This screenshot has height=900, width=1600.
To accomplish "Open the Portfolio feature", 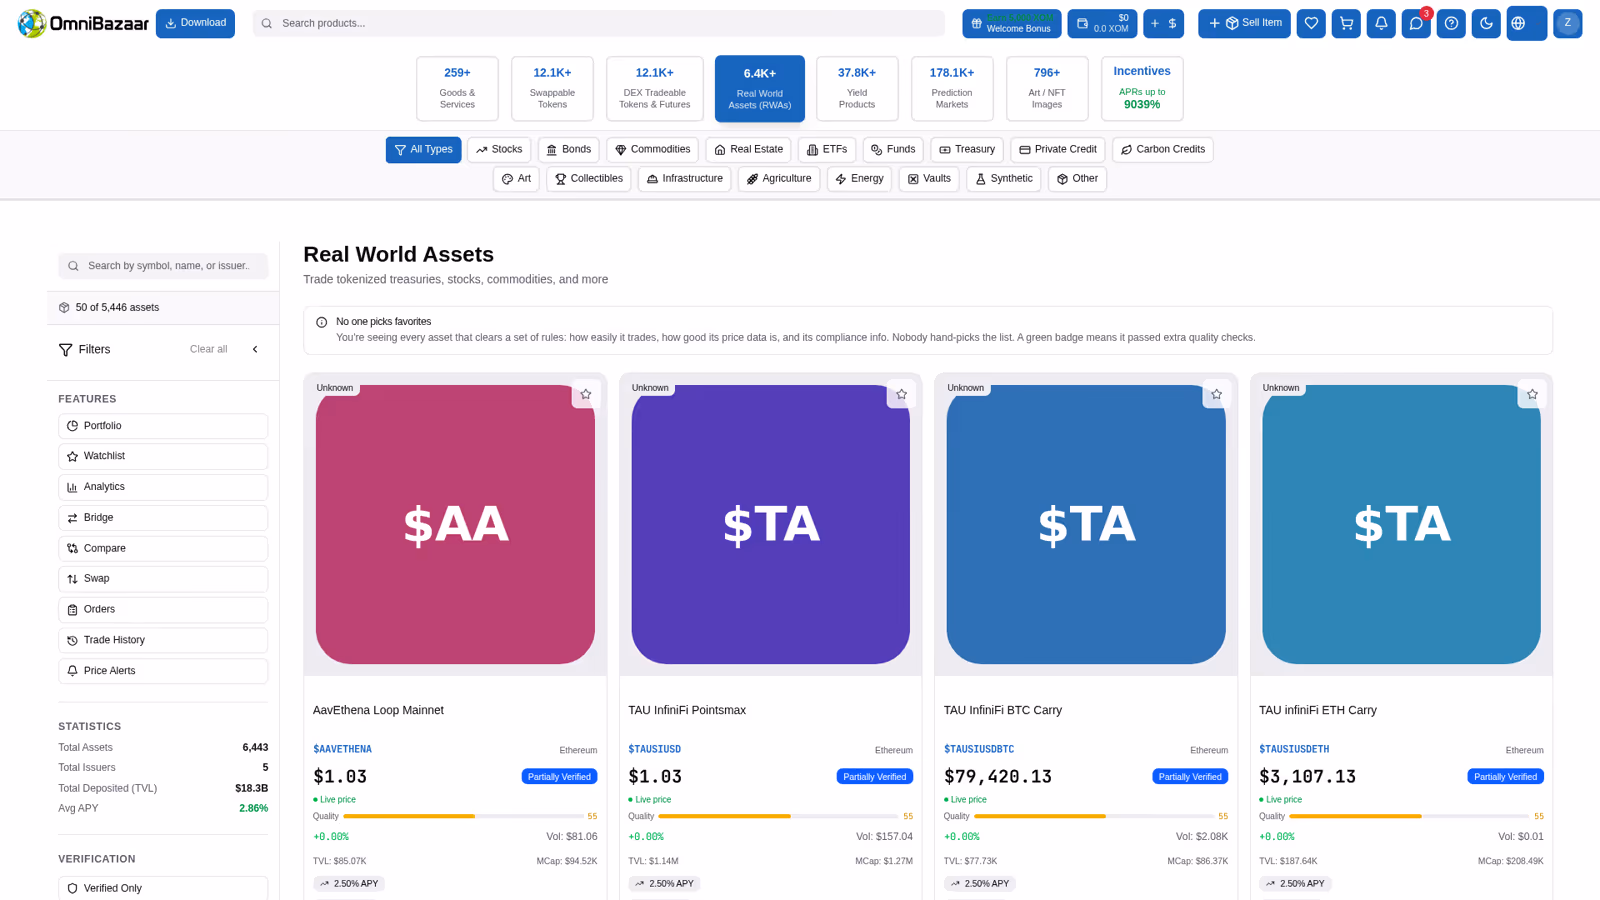I will [x=163, y=426].
